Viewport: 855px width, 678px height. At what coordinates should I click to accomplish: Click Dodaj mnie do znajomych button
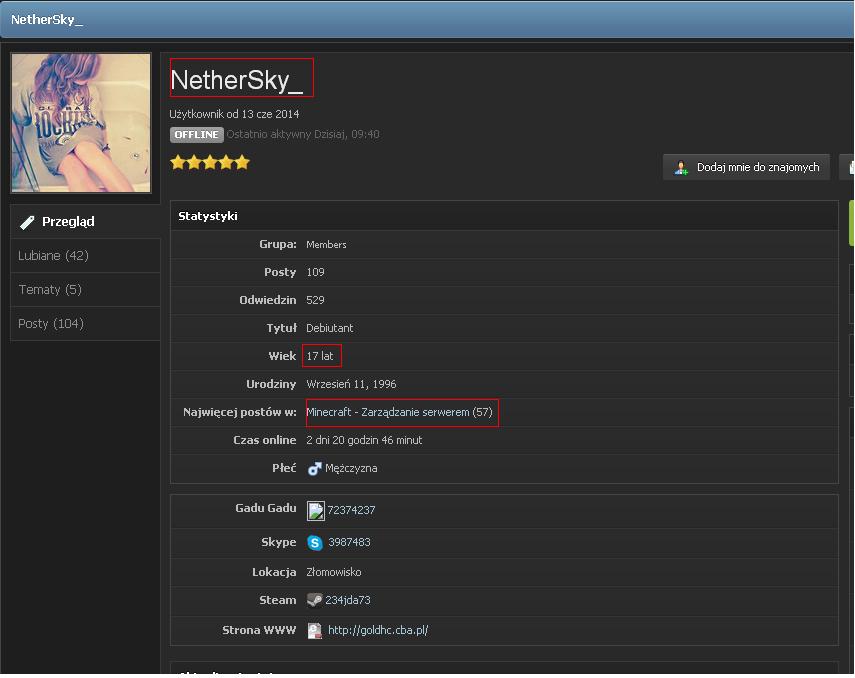[746, 167]
